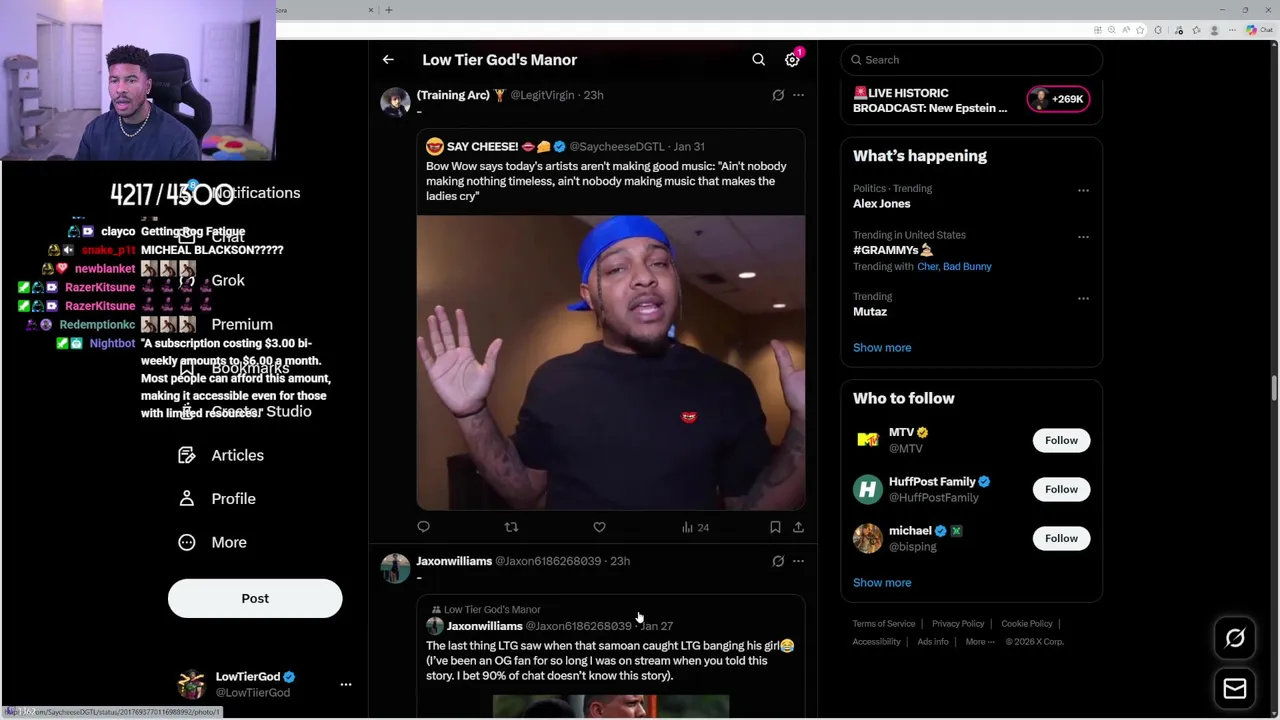Select Grok in the navigation menu
Screen dimensions: 1280x720
pyautogui.click(x=228, y=280)
